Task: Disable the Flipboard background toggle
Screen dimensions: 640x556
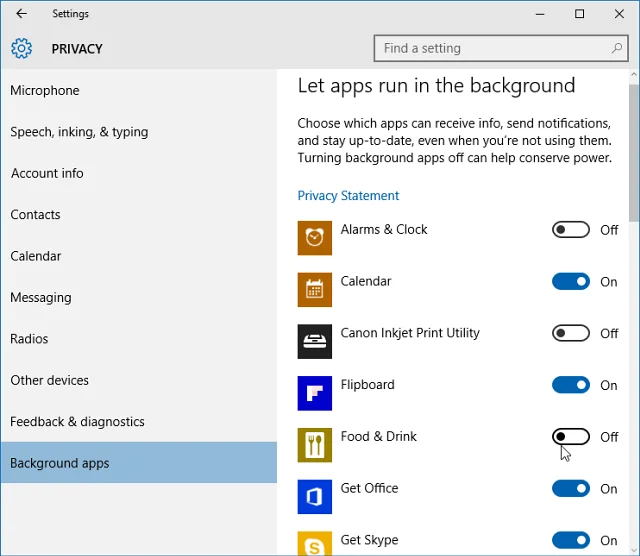Action: click(571, 385)
